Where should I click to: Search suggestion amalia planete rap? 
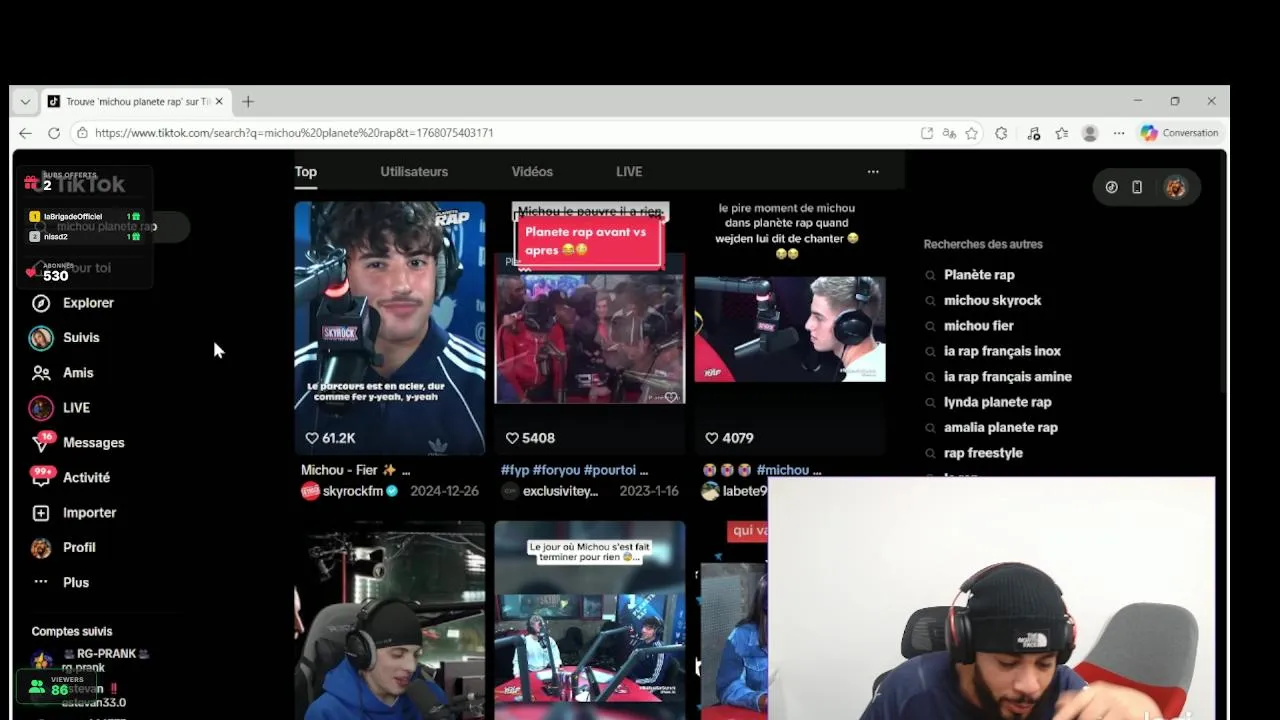coord(1000,428)
